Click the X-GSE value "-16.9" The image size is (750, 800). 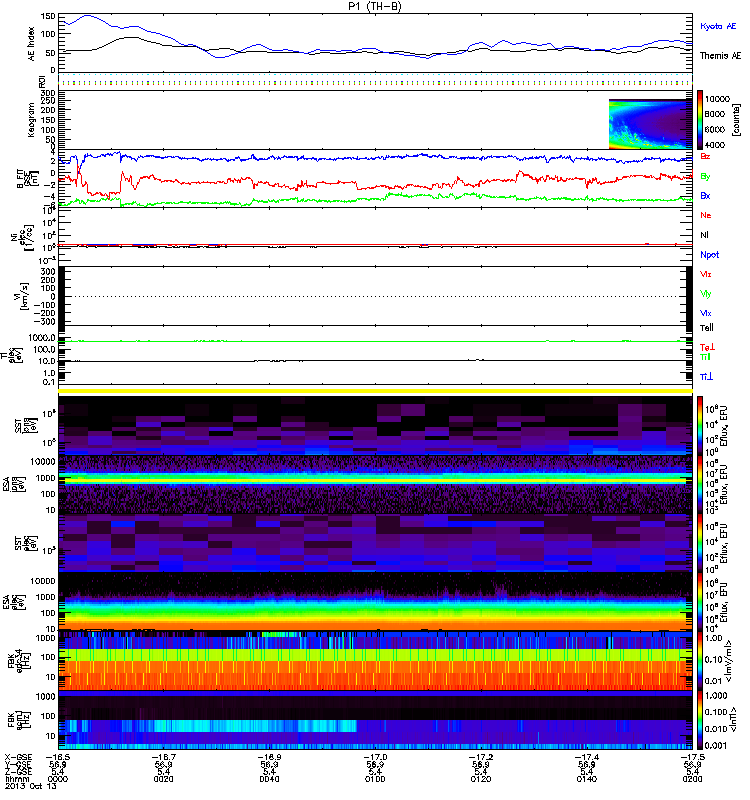269,757
